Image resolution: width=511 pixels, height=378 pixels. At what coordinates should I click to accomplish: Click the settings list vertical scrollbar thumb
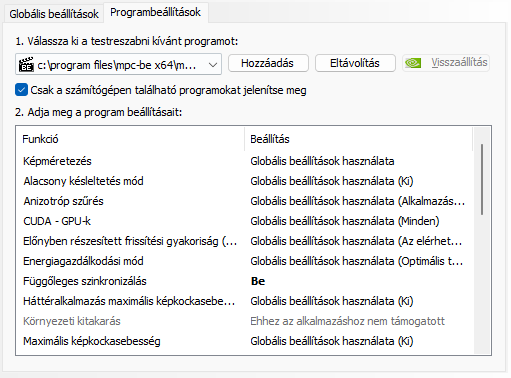tap(482, 179)
